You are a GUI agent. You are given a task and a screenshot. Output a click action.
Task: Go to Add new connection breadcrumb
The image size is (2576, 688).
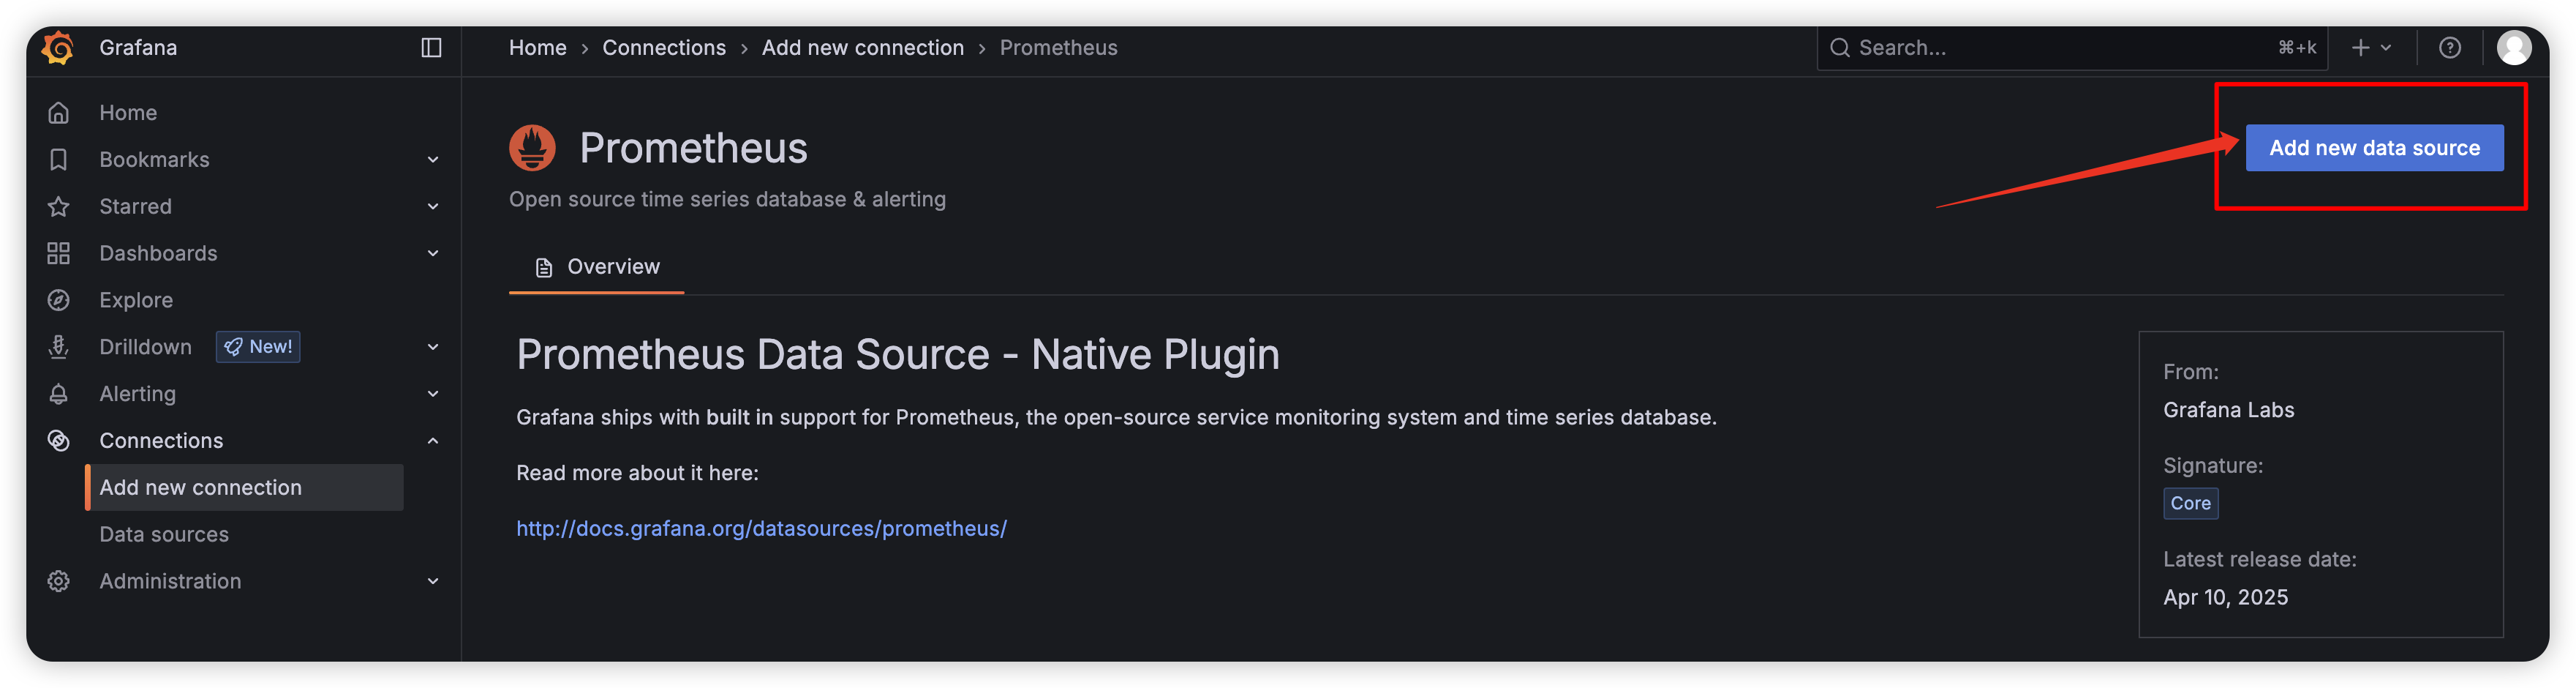click(863, 47)
